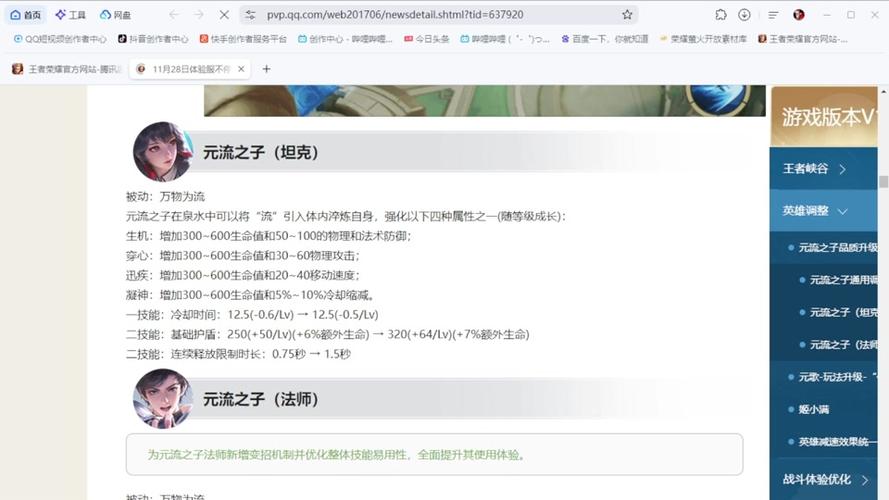Click the 元流之子（法师）heading
Screen dimensions: 889x500
(261, 399)
